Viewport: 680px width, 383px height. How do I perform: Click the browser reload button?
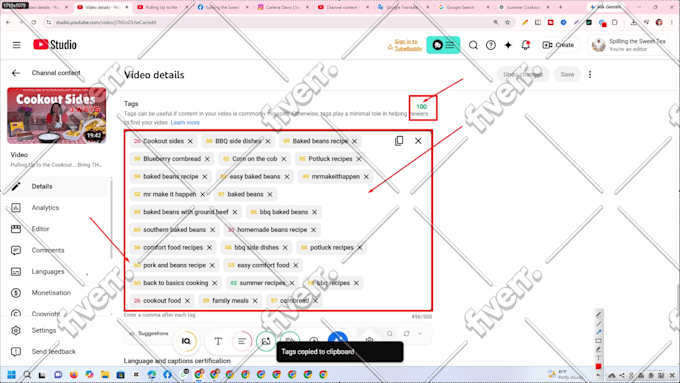(33, 22)
